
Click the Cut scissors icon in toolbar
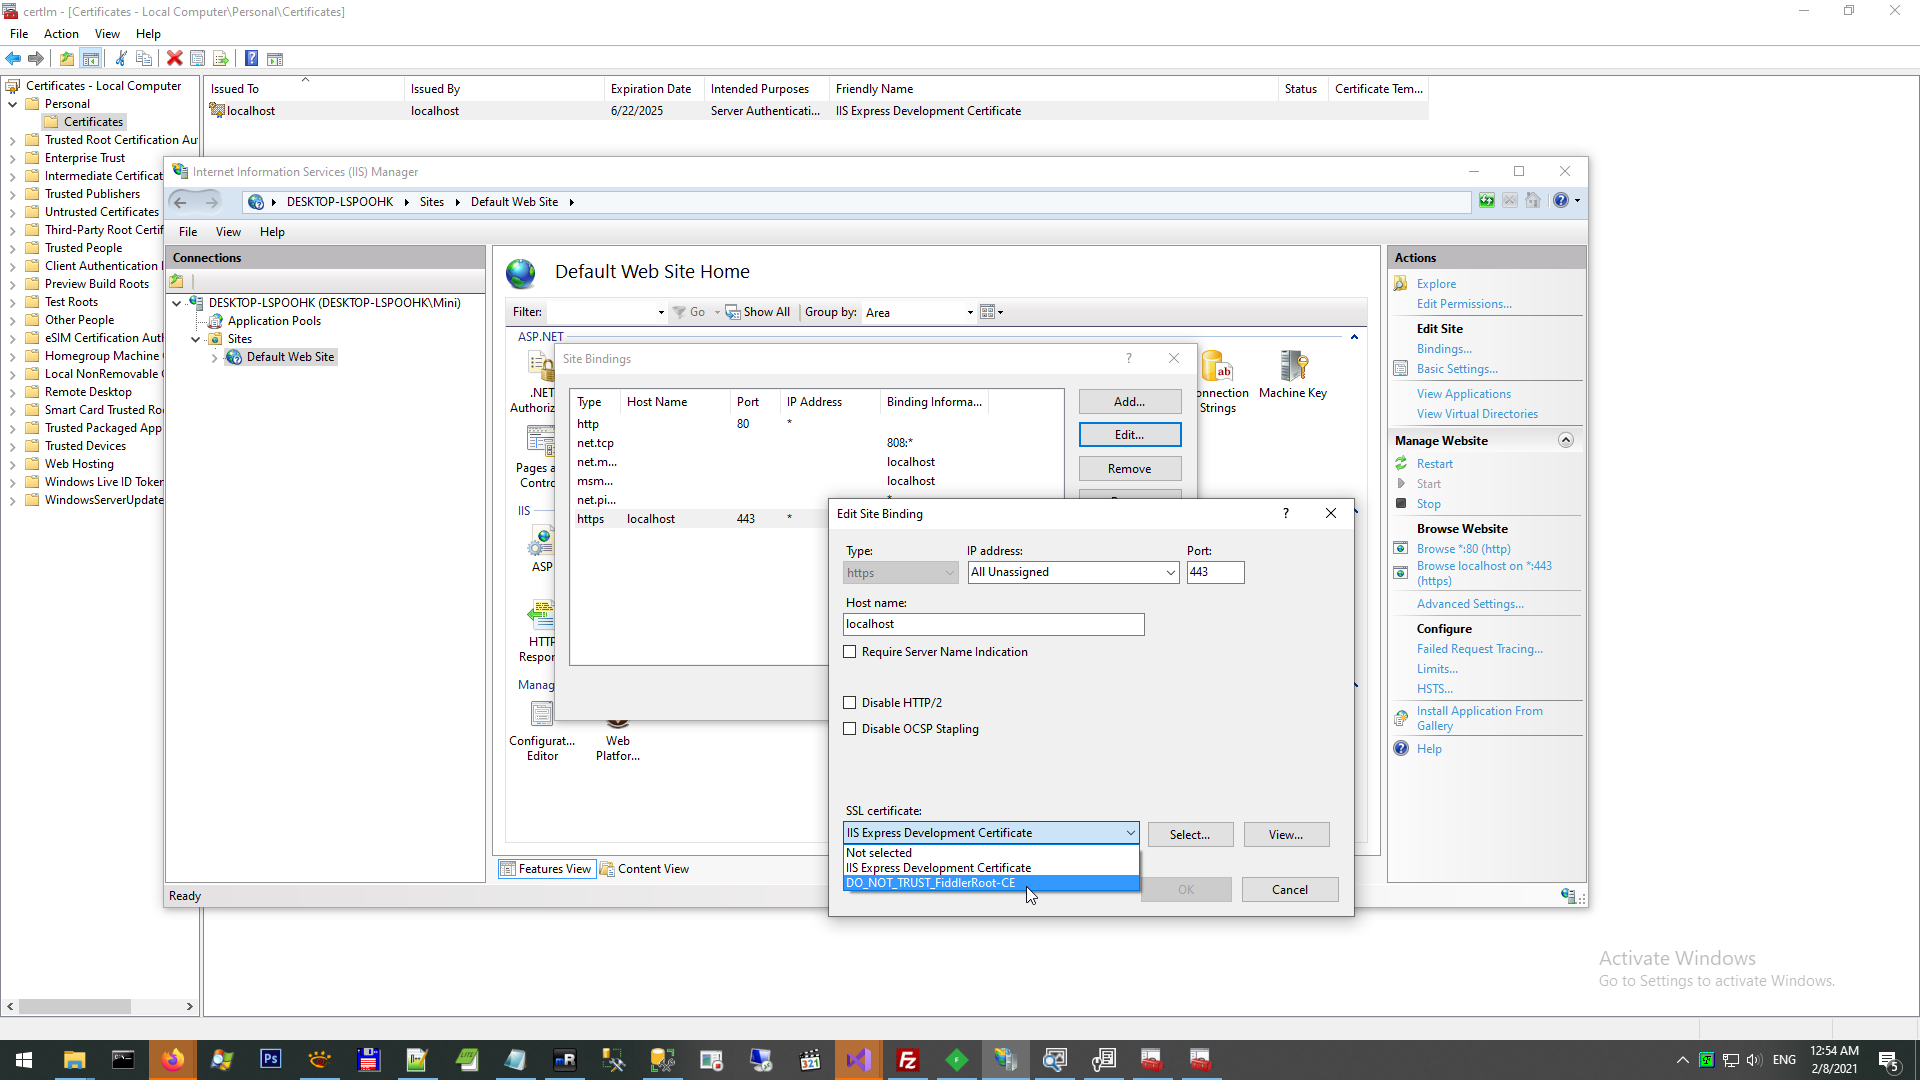click(121, 59)
